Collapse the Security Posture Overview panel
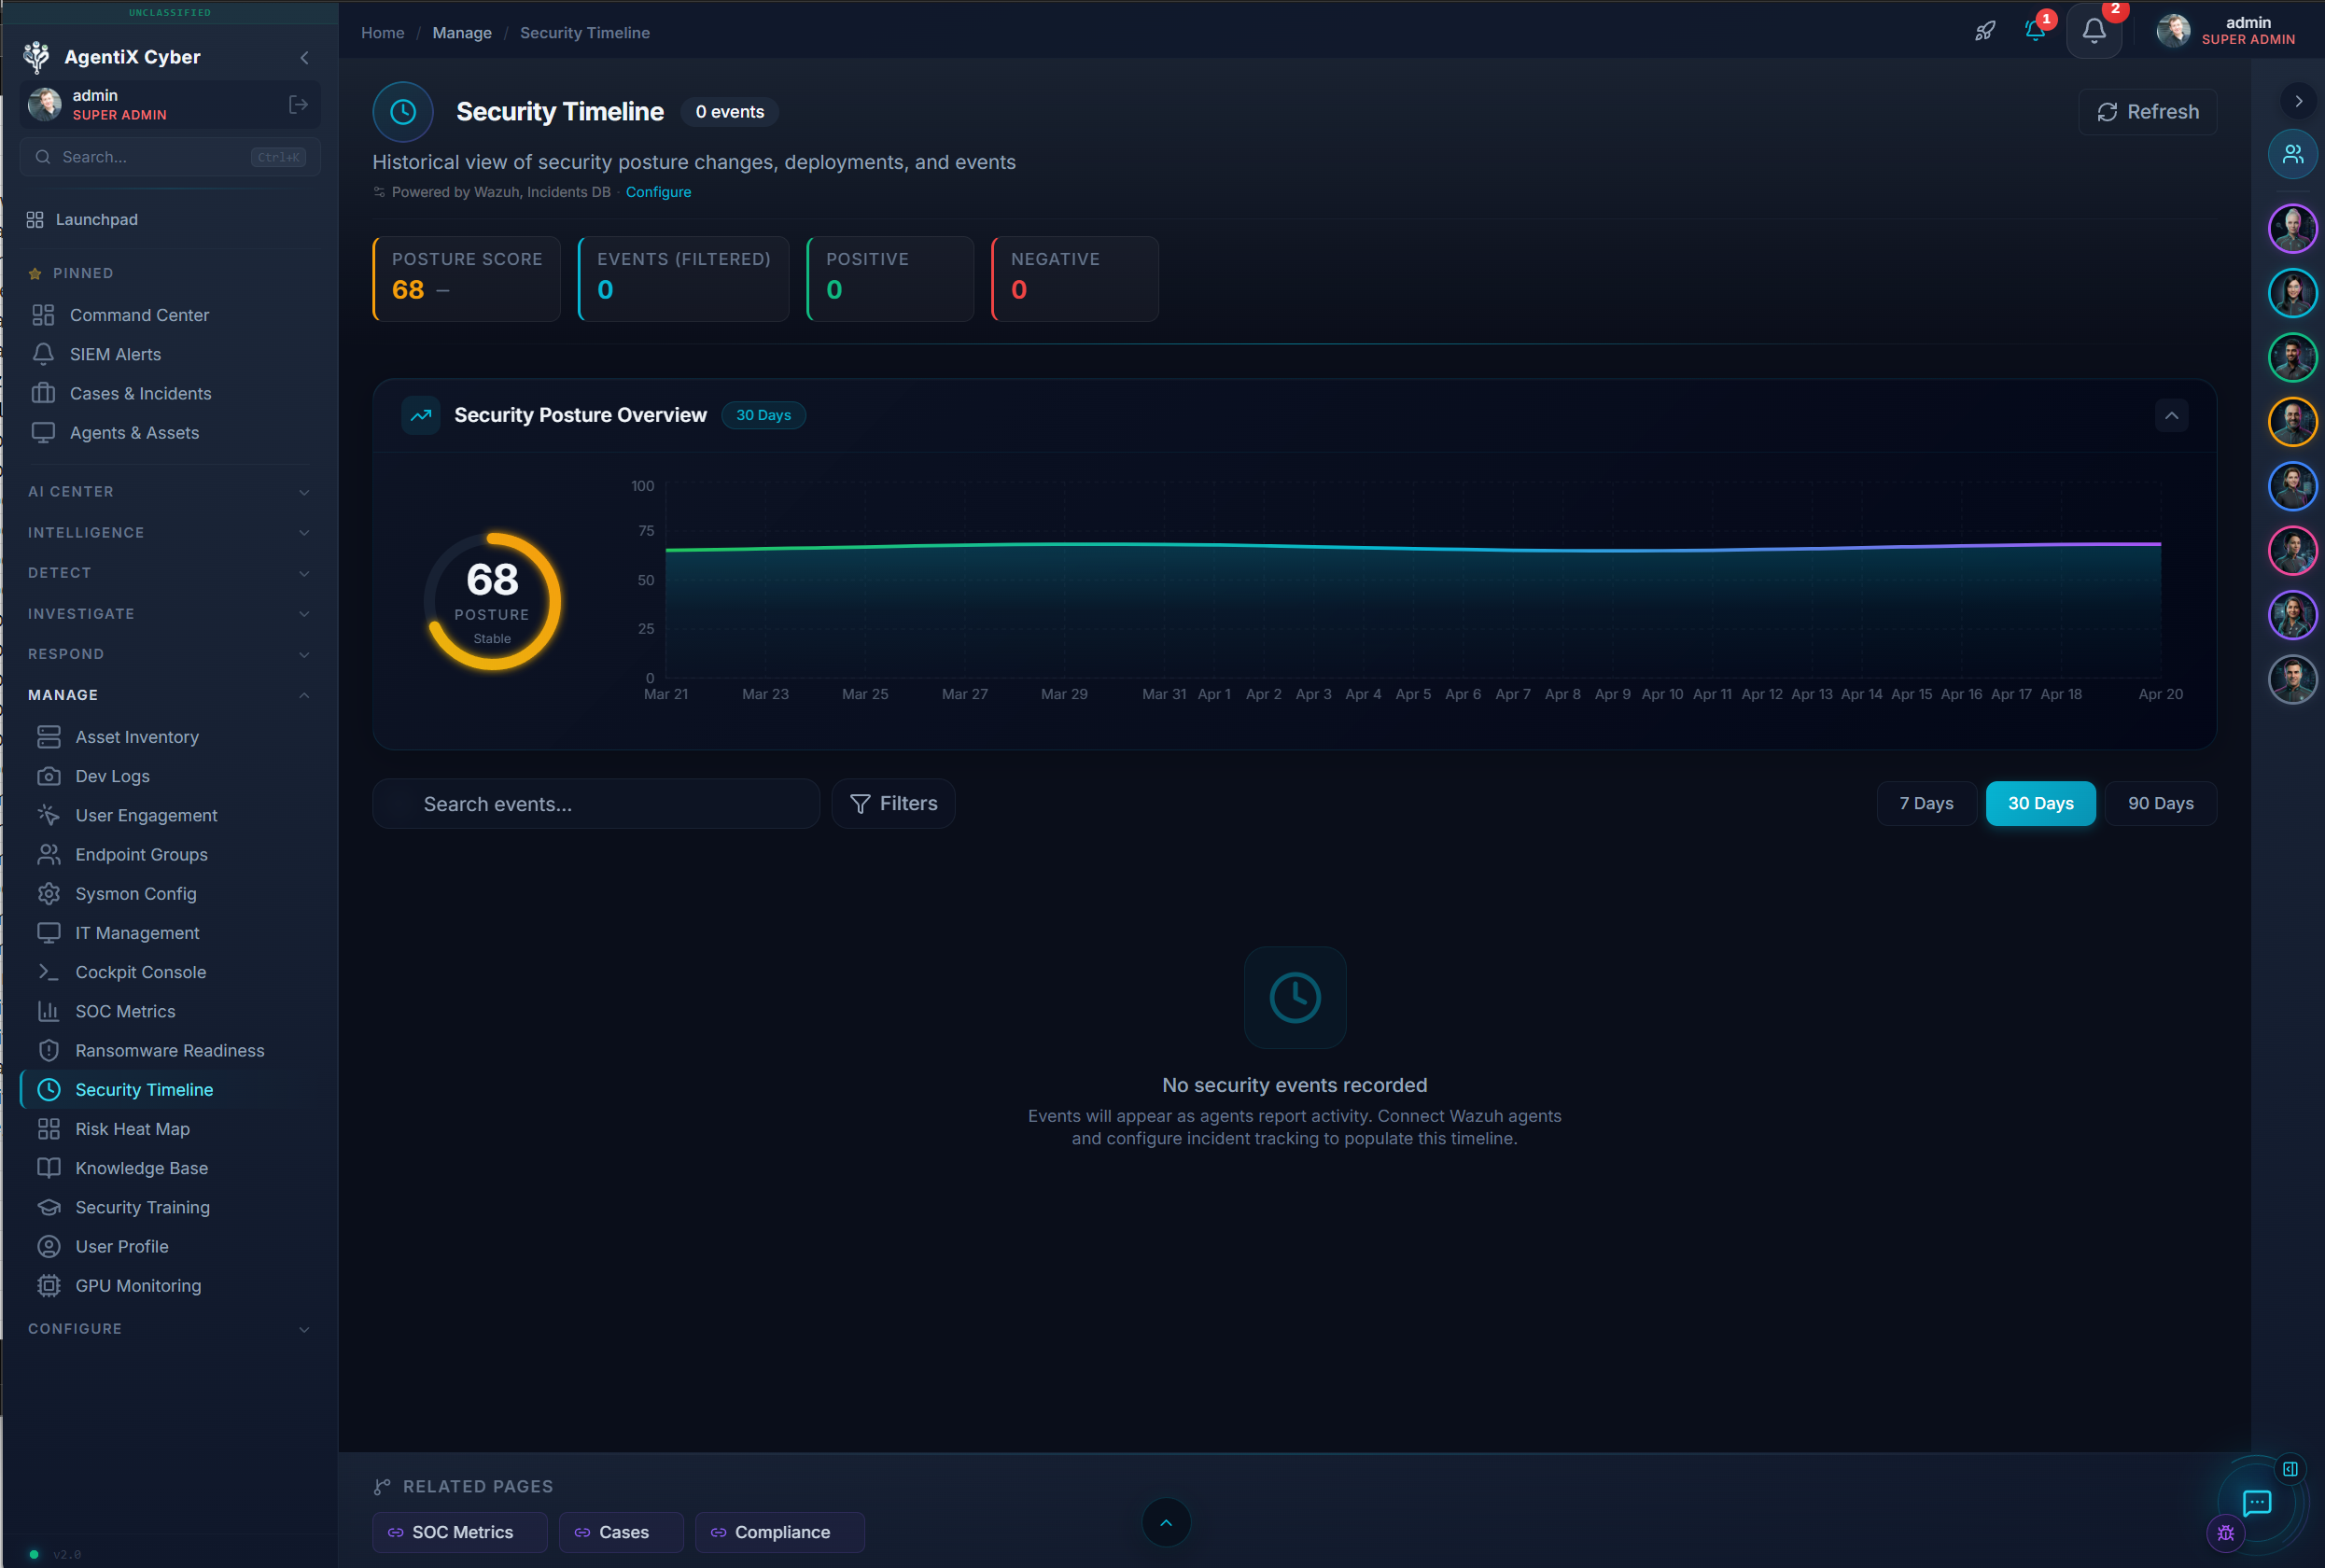This screenshot has width=2325, height=1568. pyautogui.click(x=2171, y=415)
